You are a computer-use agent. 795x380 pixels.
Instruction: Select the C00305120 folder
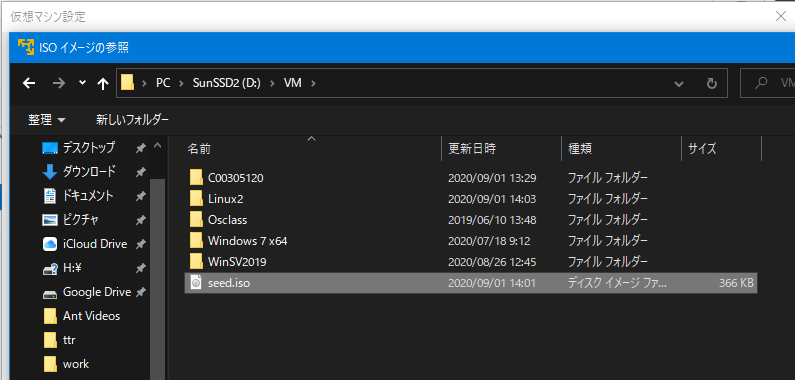click(x=471, y=178)
